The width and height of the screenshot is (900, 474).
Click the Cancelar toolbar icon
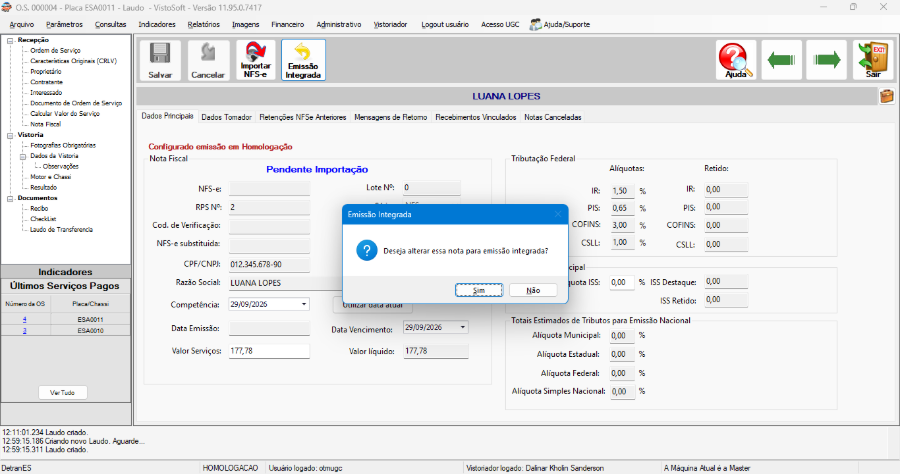pyautogui.click(x=208, y=60)
